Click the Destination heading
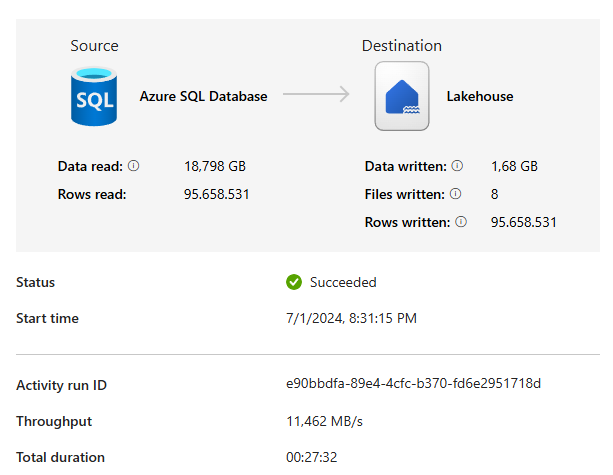Screen dimensions: 613x475 pos(401,46)
